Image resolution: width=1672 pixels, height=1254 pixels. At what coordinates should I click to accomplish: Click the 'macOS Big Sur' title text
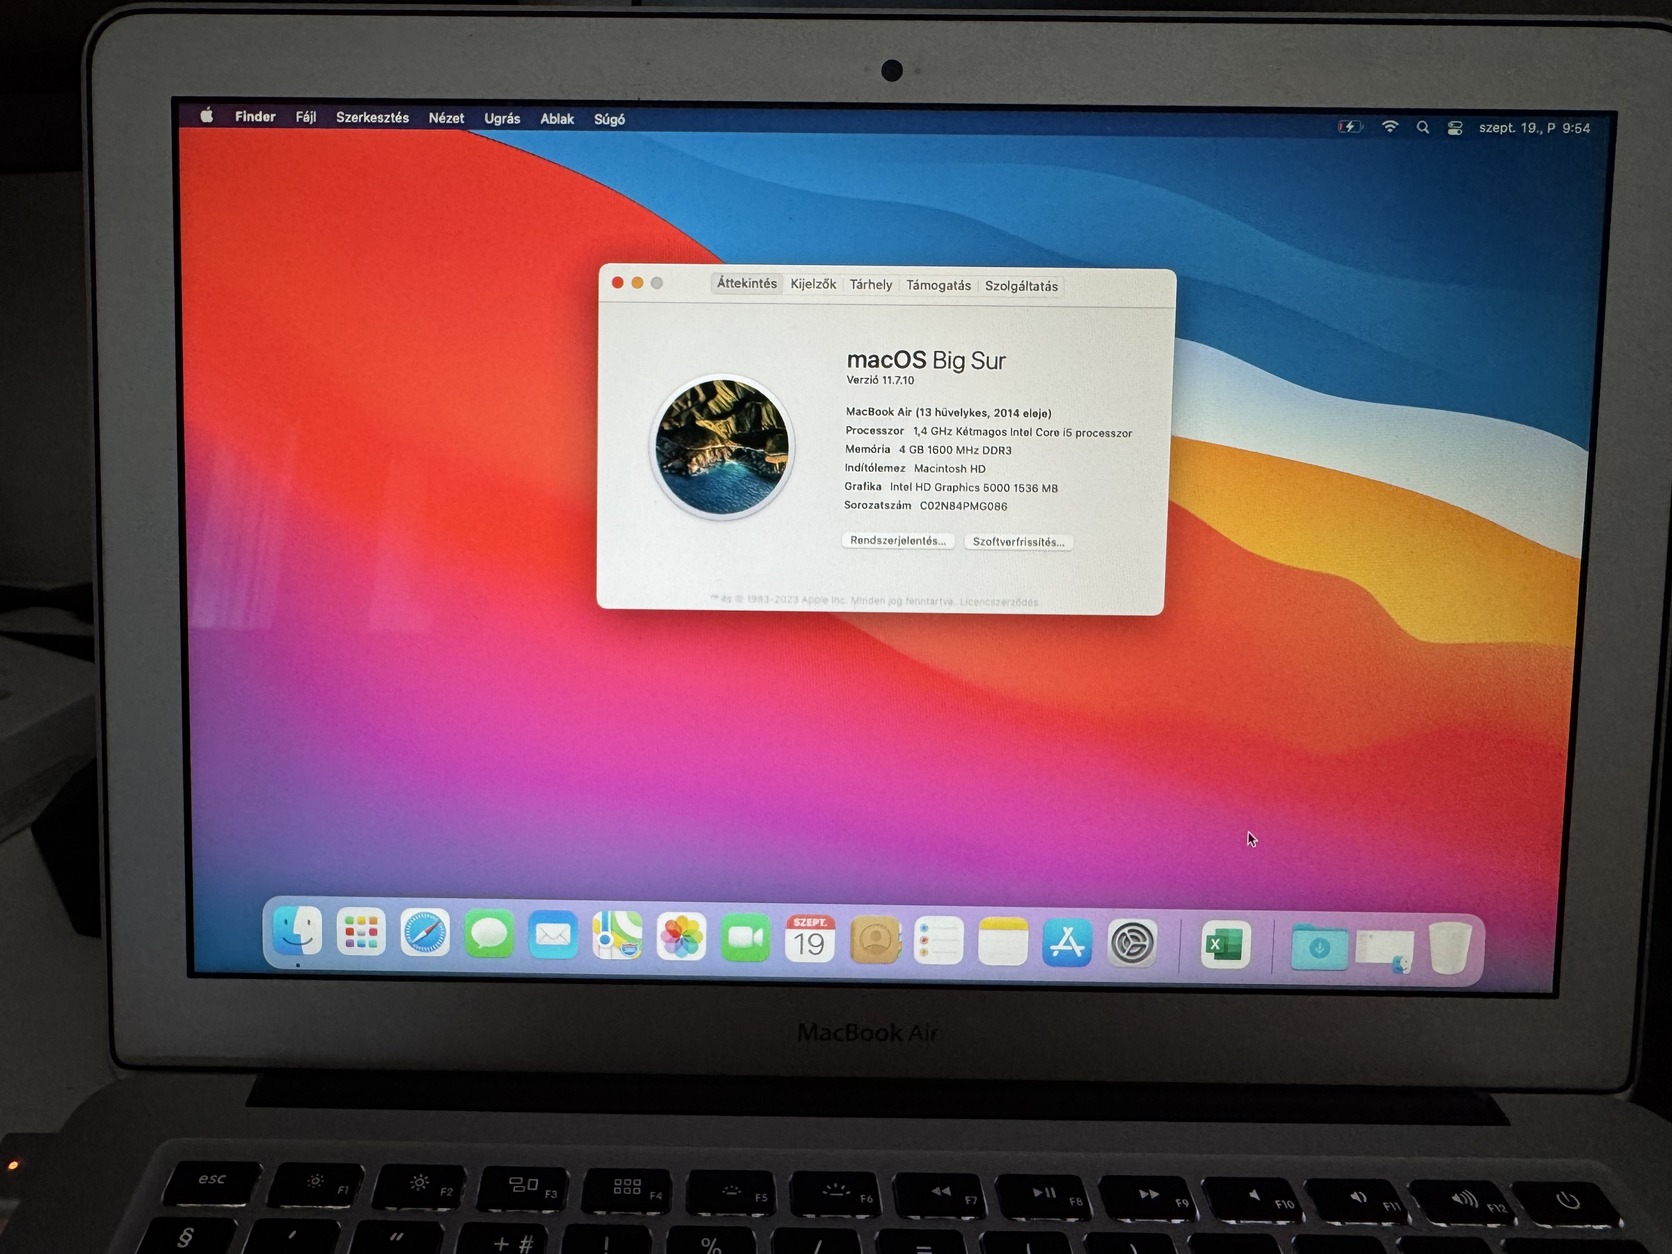coord(926,360)
